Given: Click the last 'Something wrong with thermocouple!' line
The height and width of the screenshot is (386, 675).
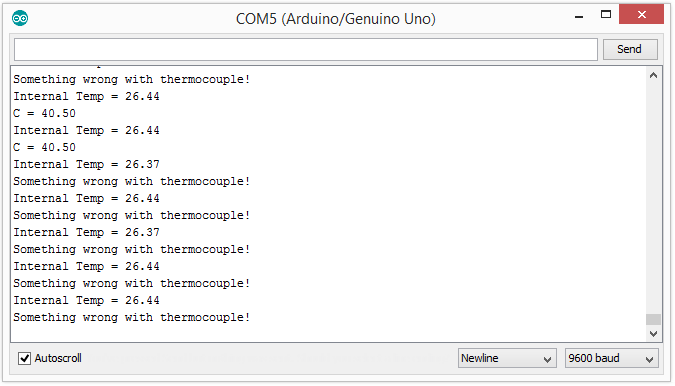Looking at the screenshot, I should pos(132,318).
